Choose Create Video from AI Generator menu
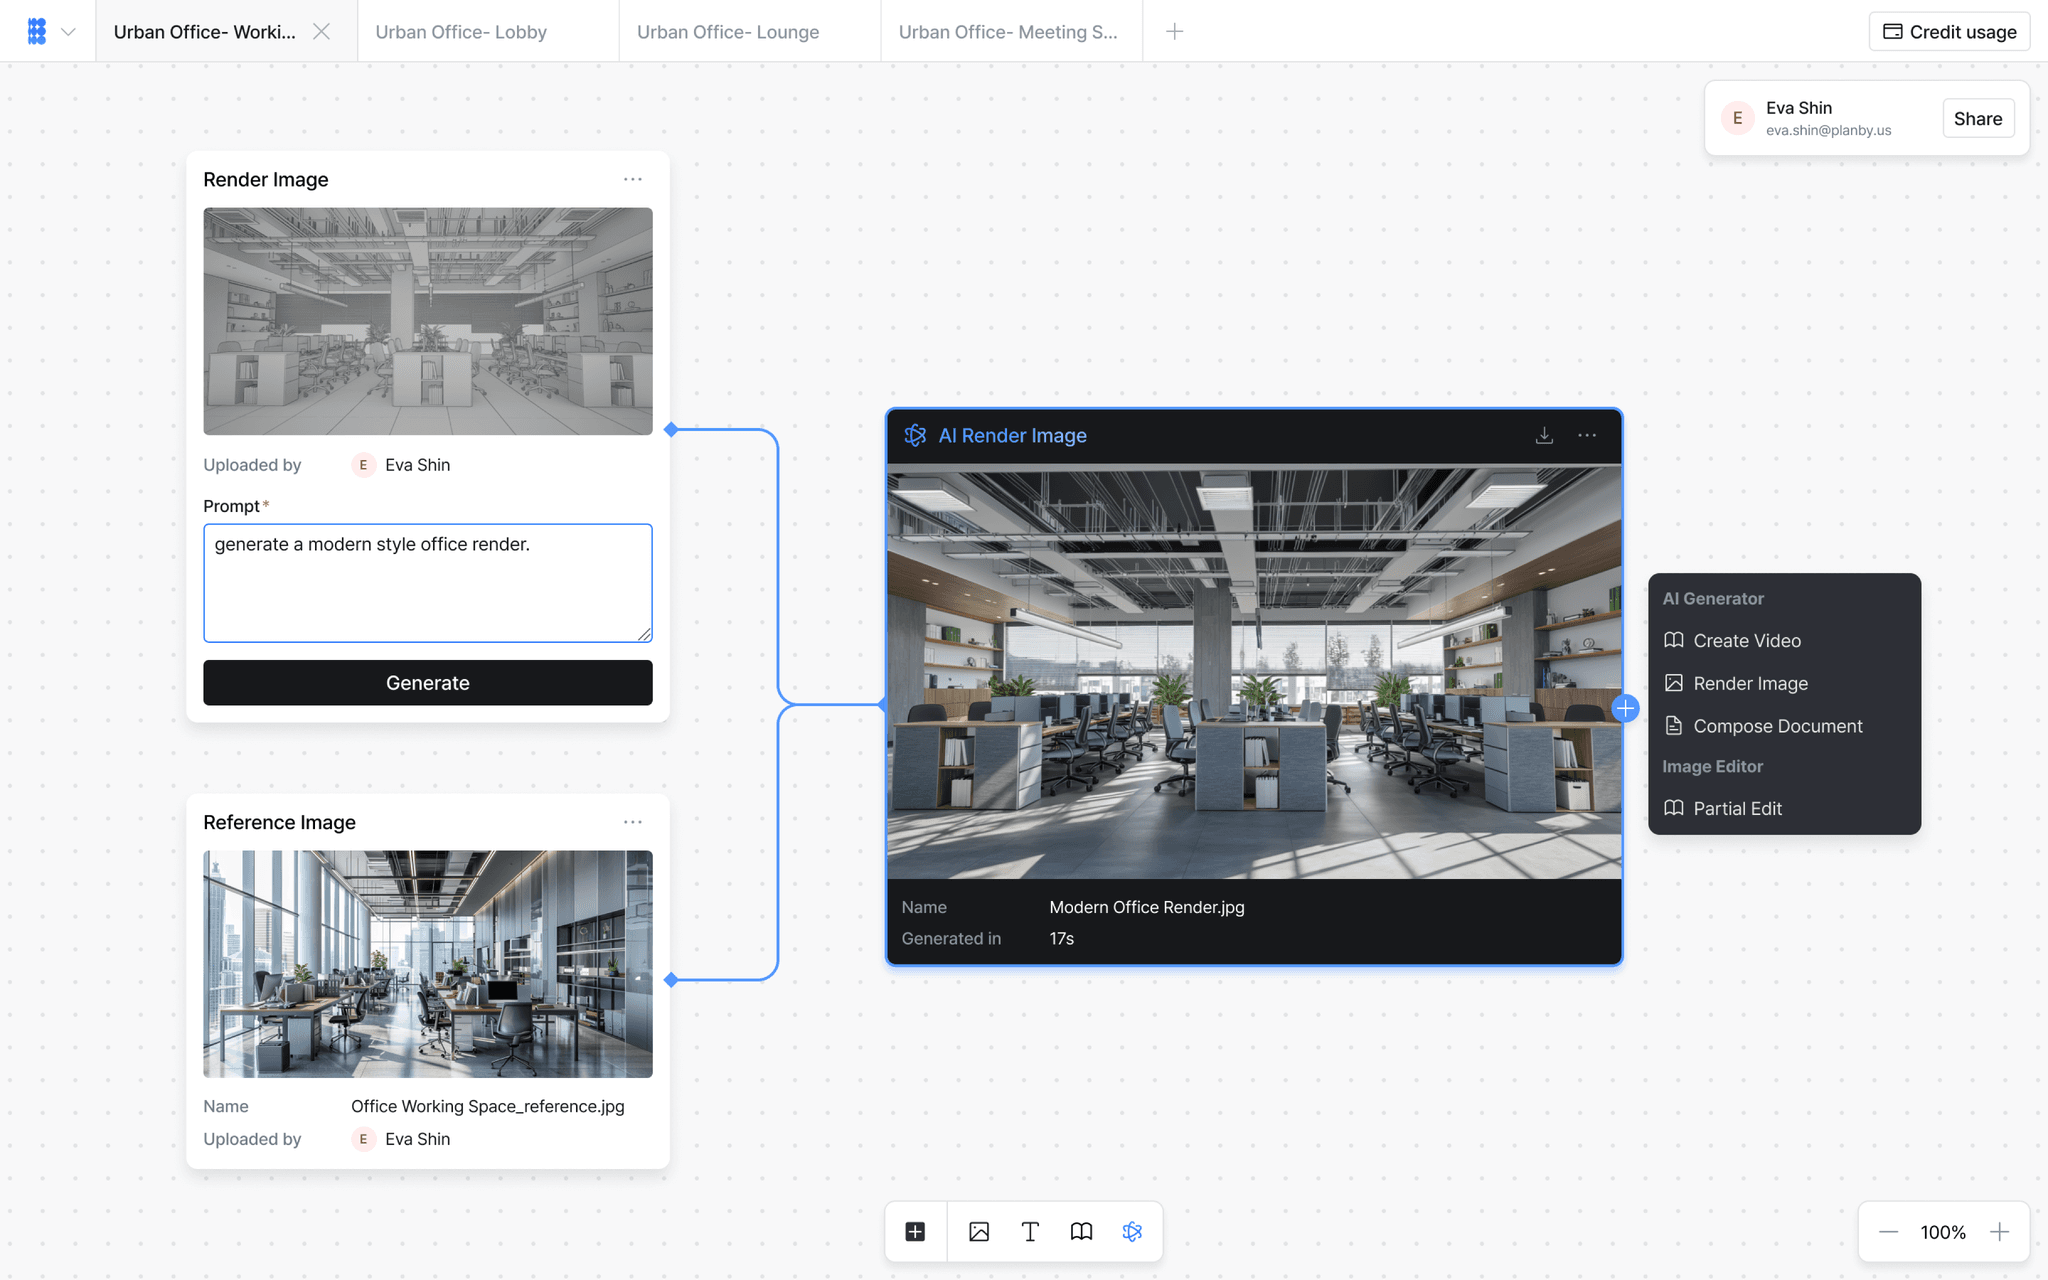 coord(1746,640)
